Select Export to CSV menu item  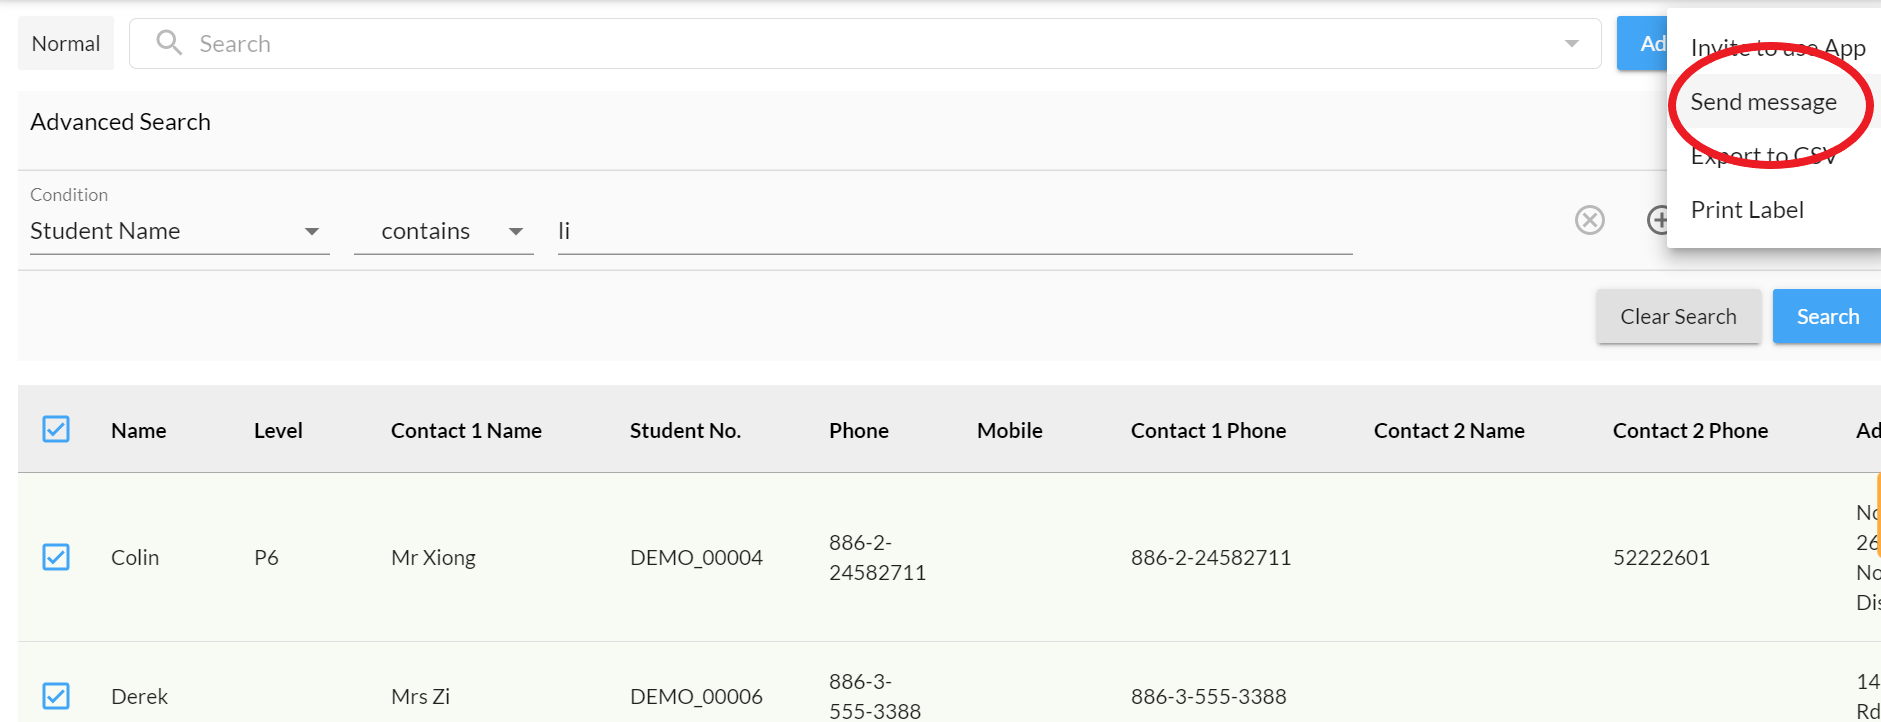click(x=1763, y=156)
